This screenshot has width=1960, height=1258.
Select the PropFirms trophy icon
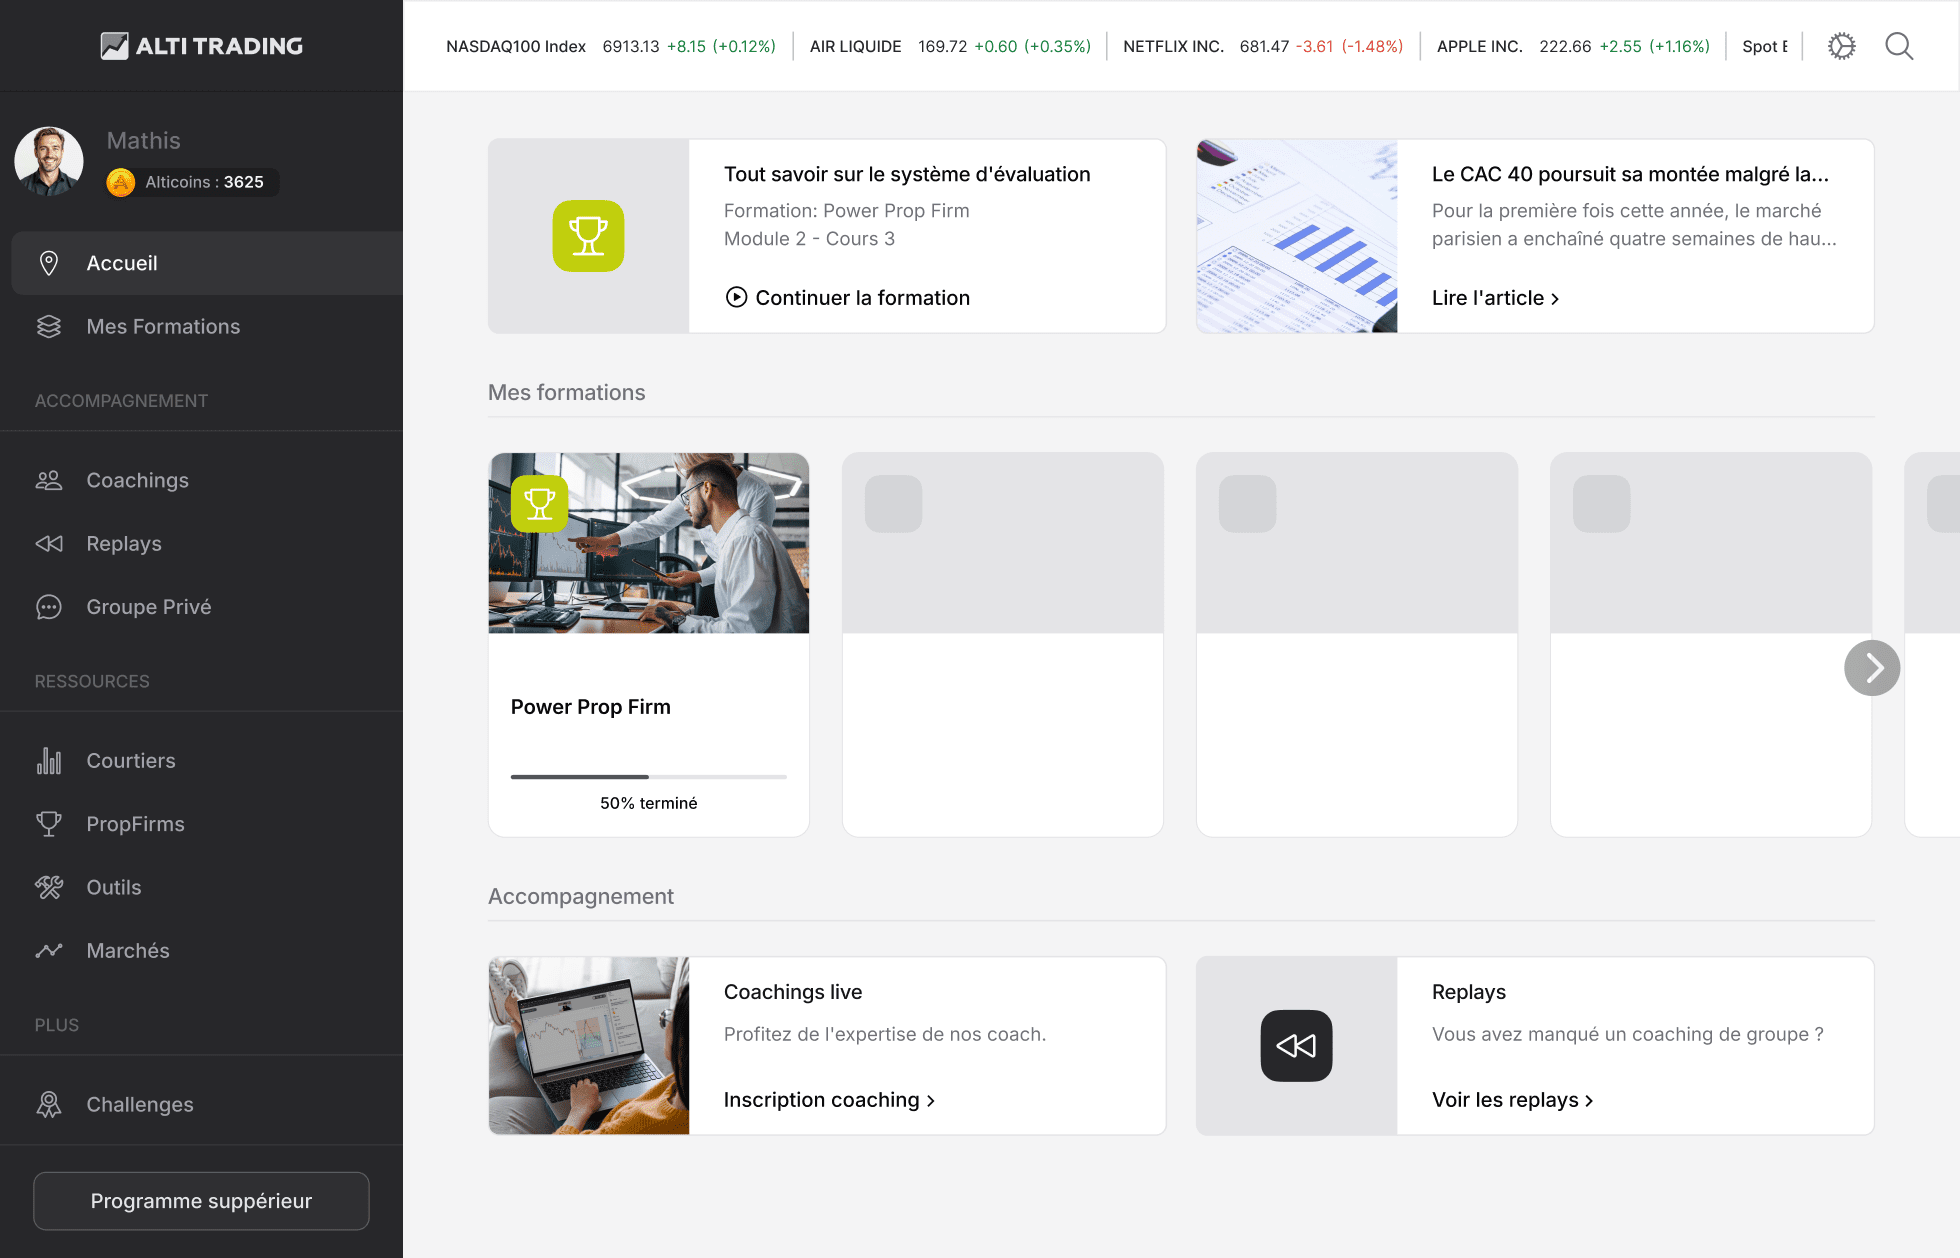(48, 823)
